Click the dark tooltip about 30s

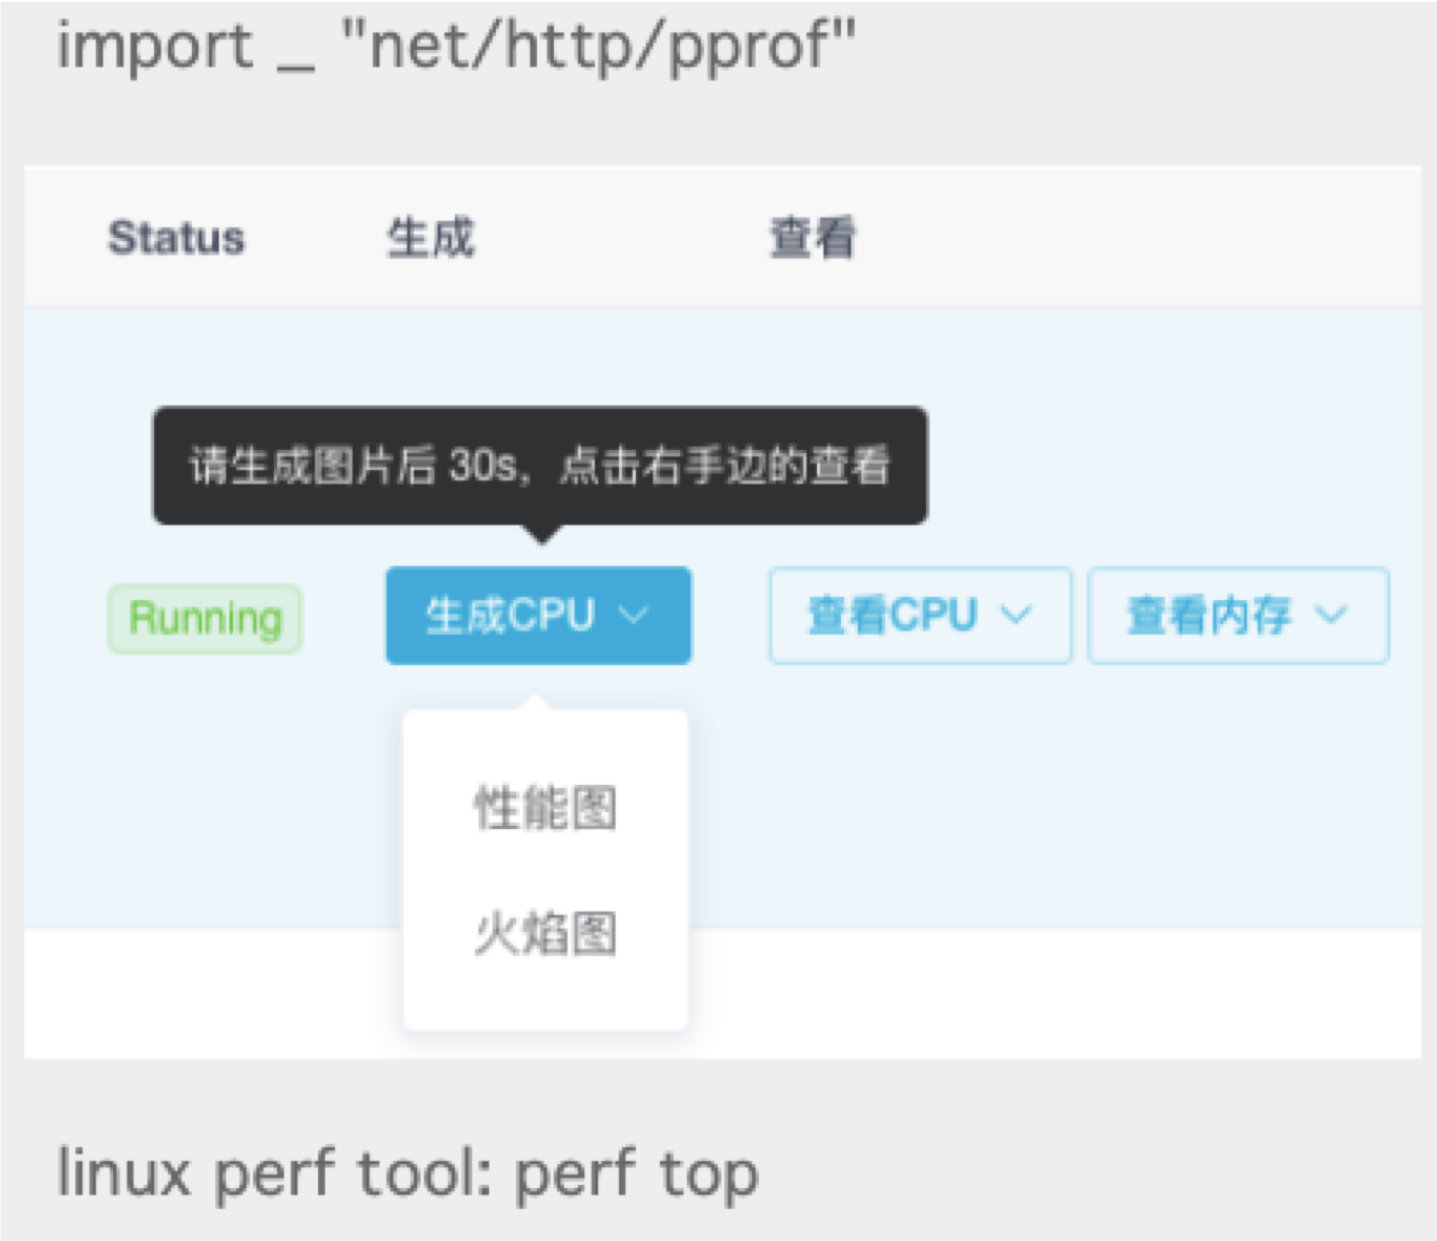540,465
